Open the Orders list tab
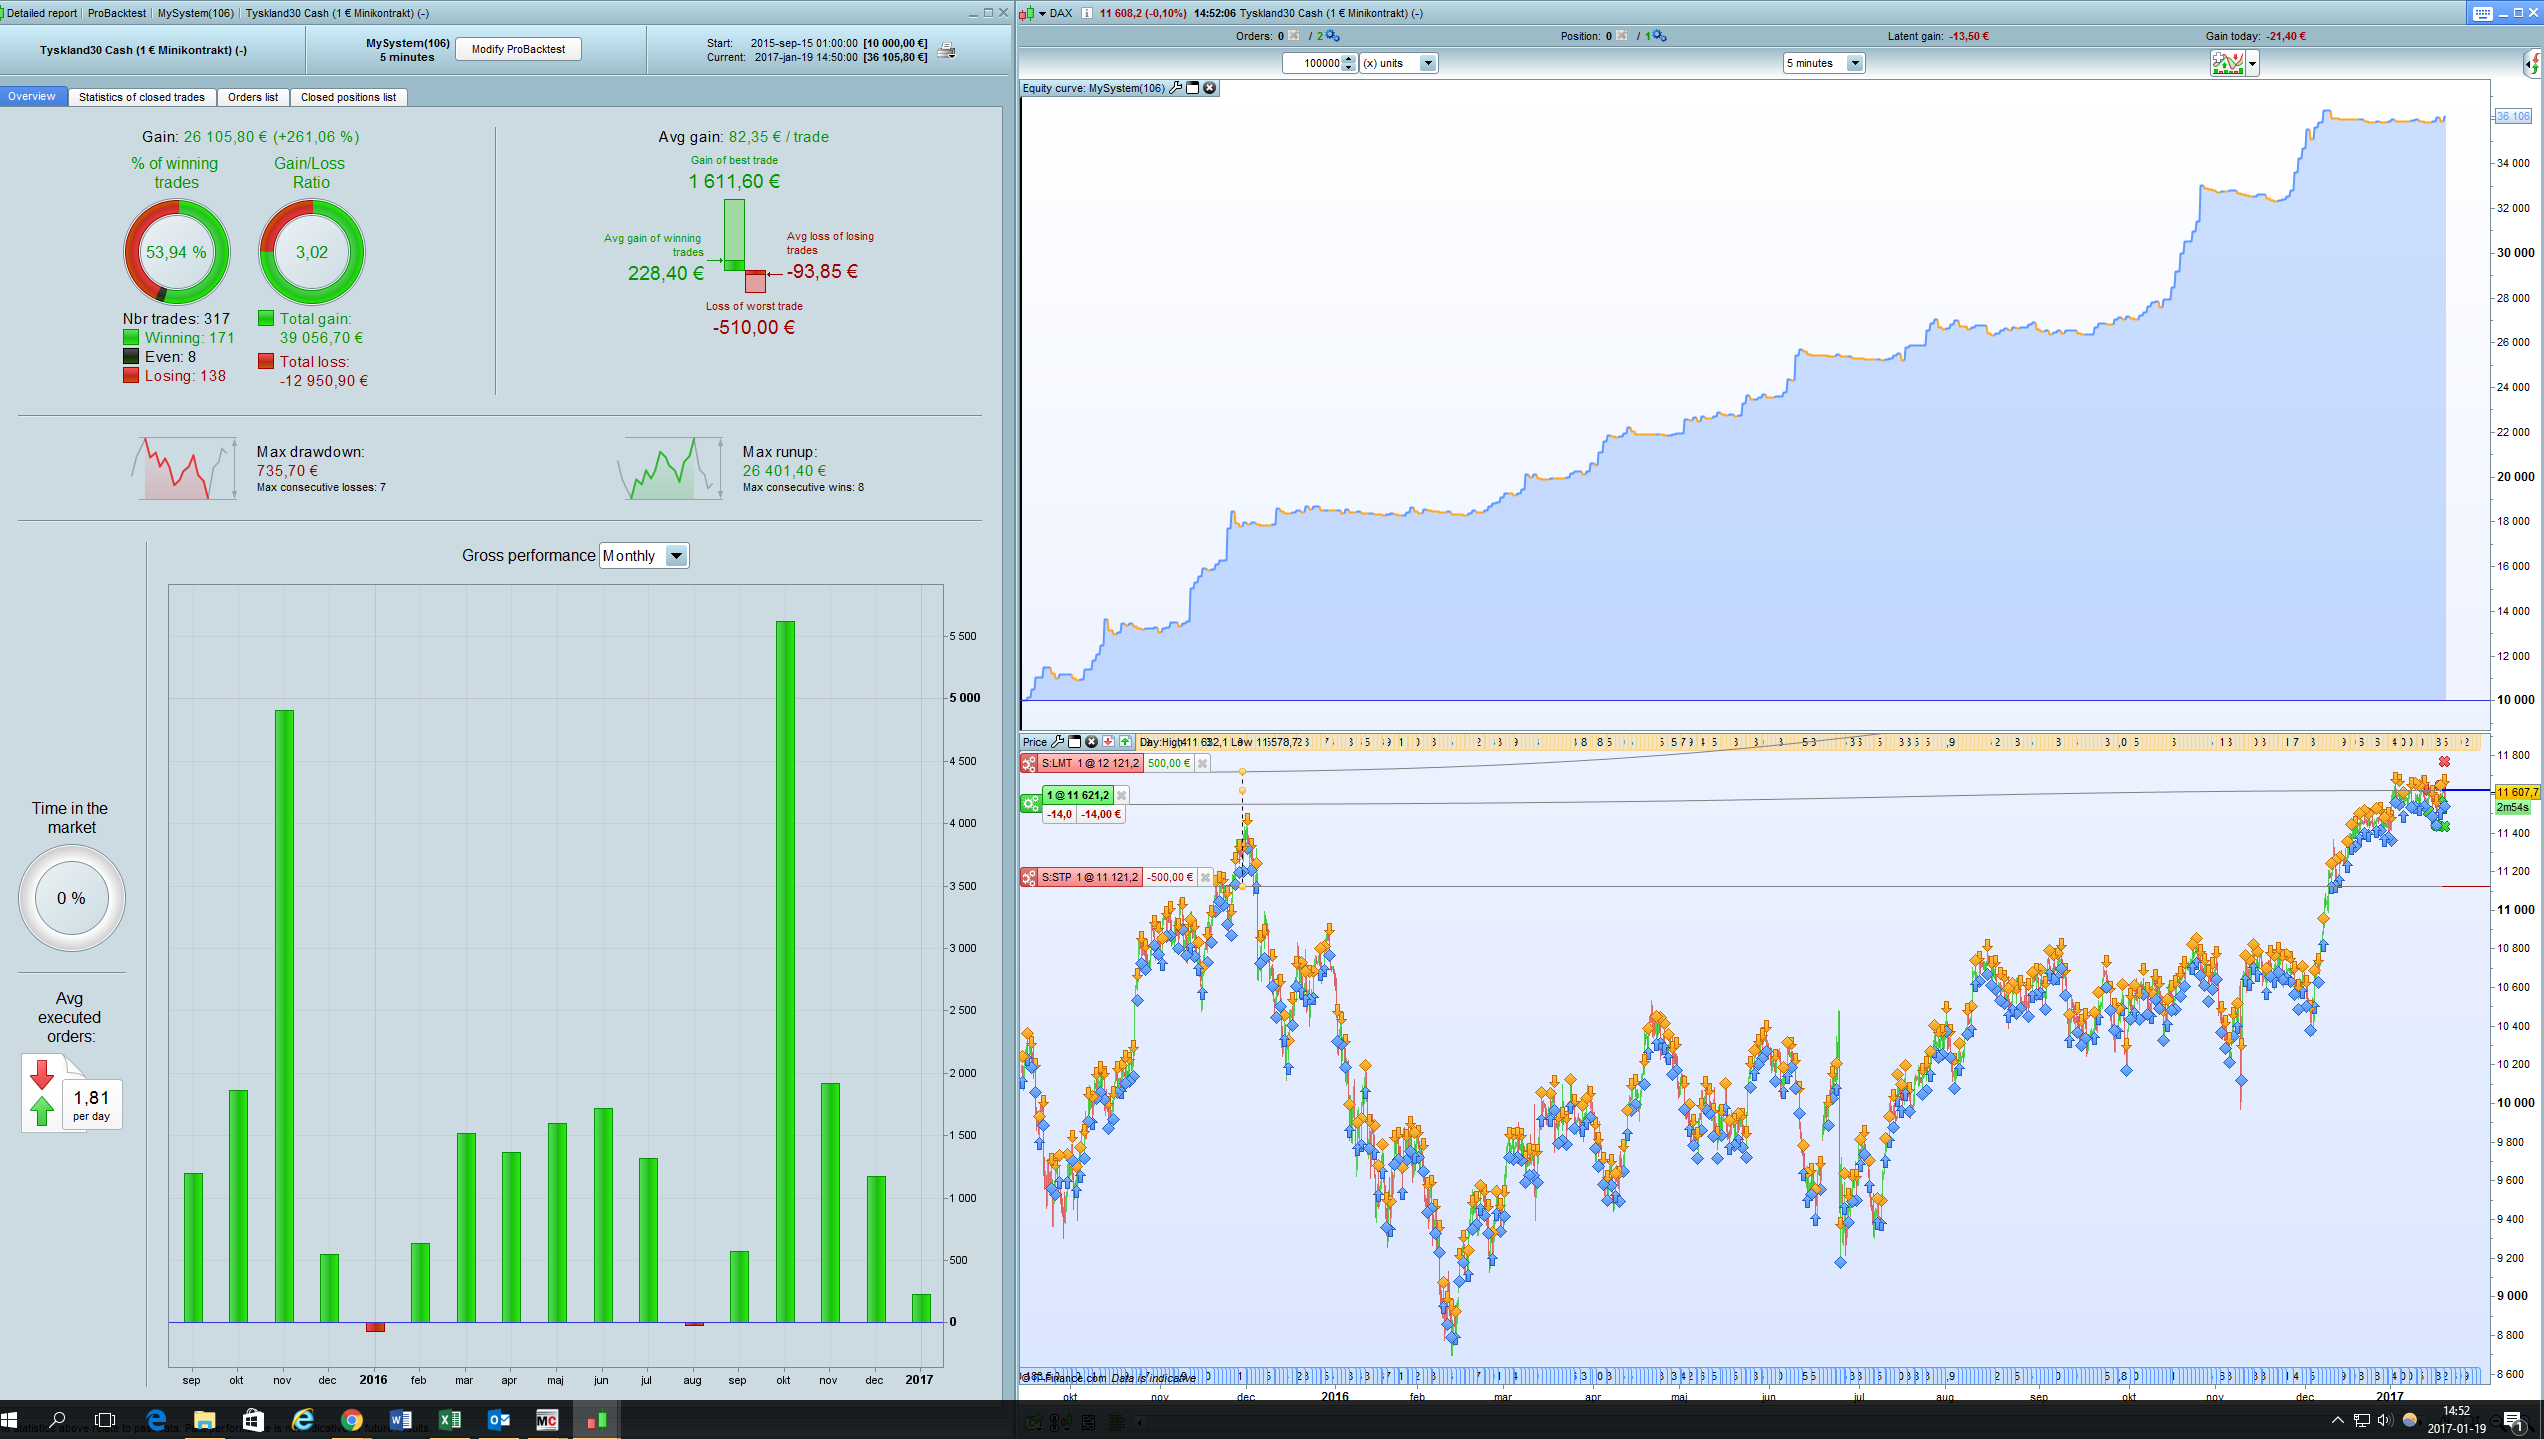This screenshot has height=1439, width=2544. point(252,97)
